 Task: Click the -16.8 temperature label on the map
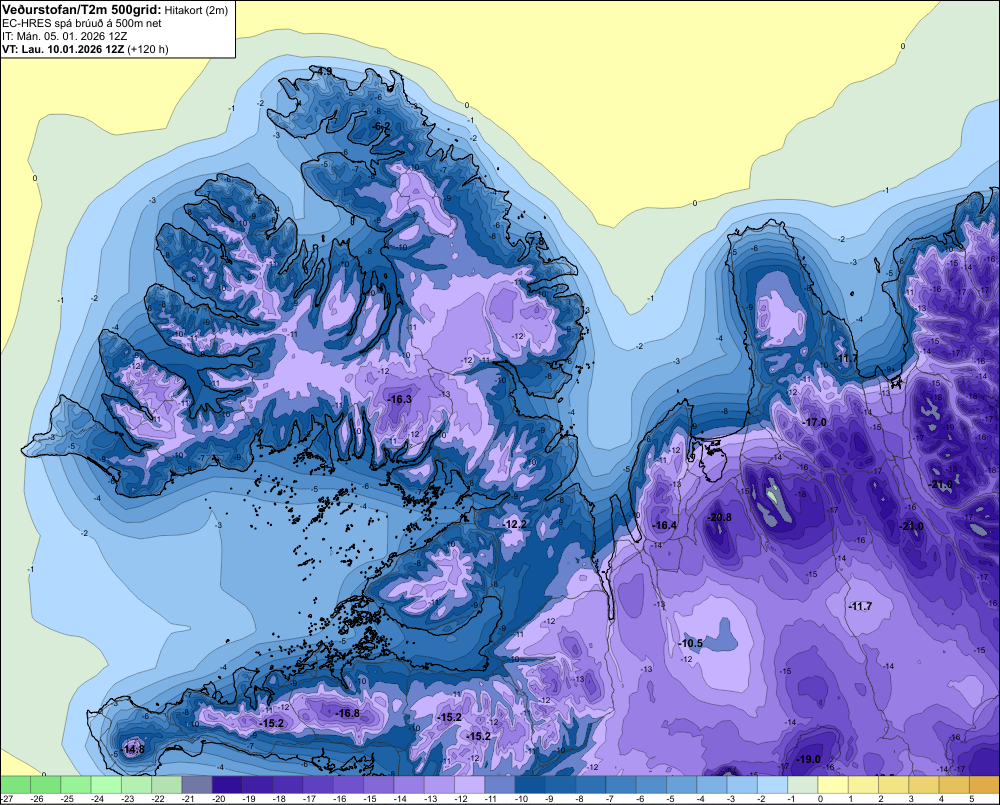tap(348, 713)
